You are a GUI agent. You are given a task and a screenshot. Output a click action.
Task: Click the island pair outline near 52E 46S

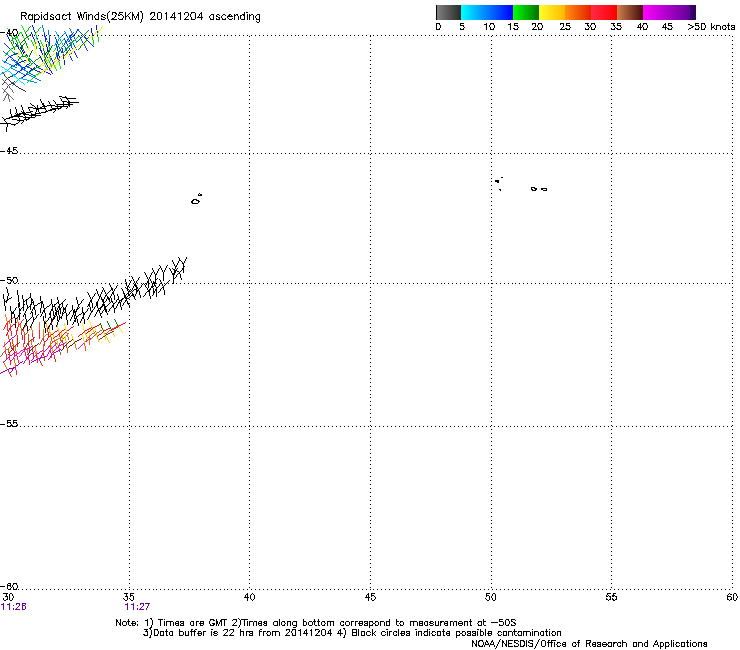pos(539,189)
